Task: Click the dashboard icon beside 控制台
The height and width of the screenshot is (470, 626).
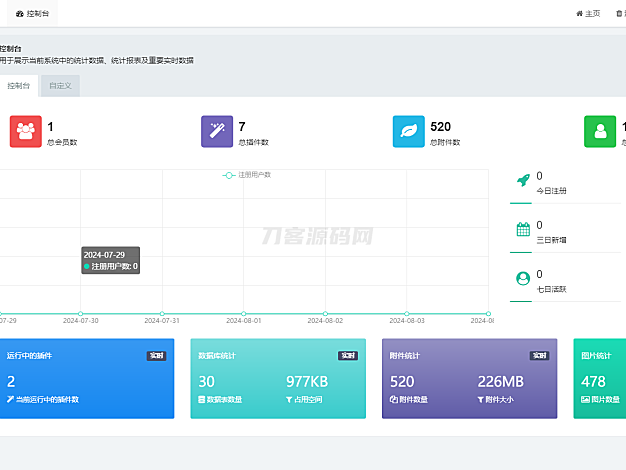Action: [20, 14]
